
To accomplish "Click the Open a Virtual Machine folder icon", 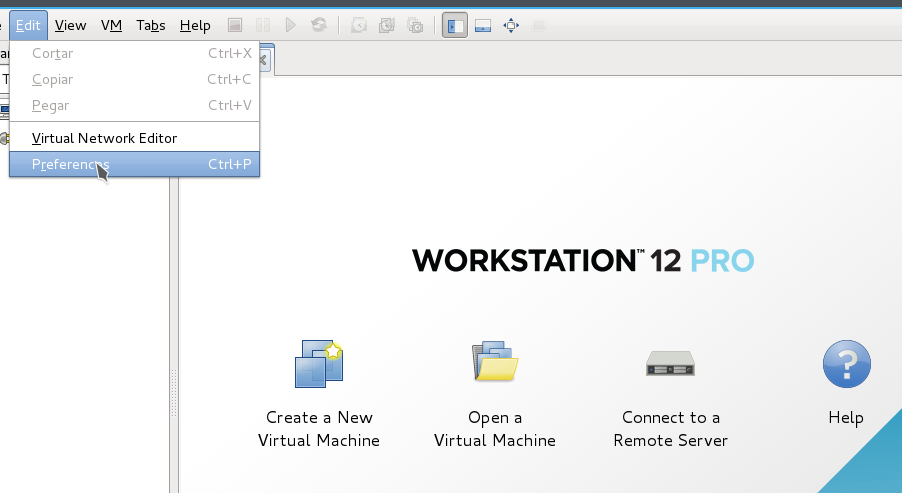I will [x=495, y=361].
